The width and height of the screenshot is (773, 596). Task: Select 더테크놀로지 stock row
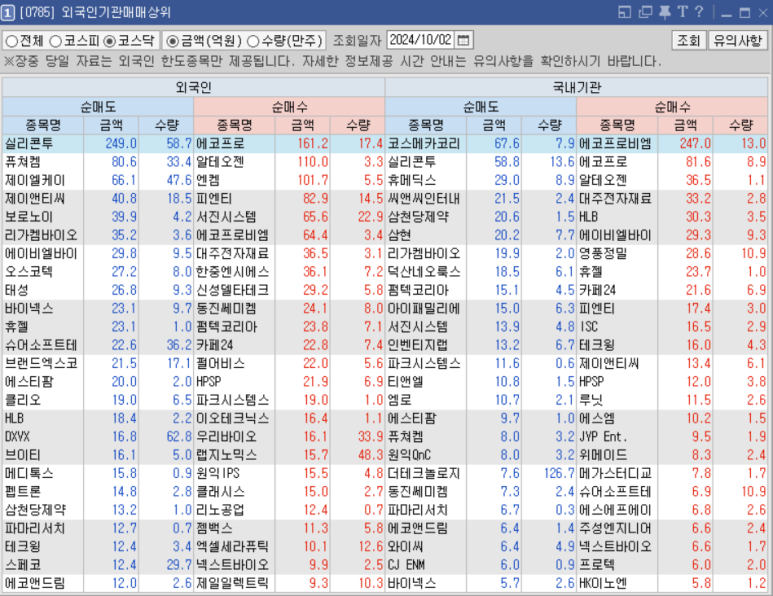click(426, 473)
